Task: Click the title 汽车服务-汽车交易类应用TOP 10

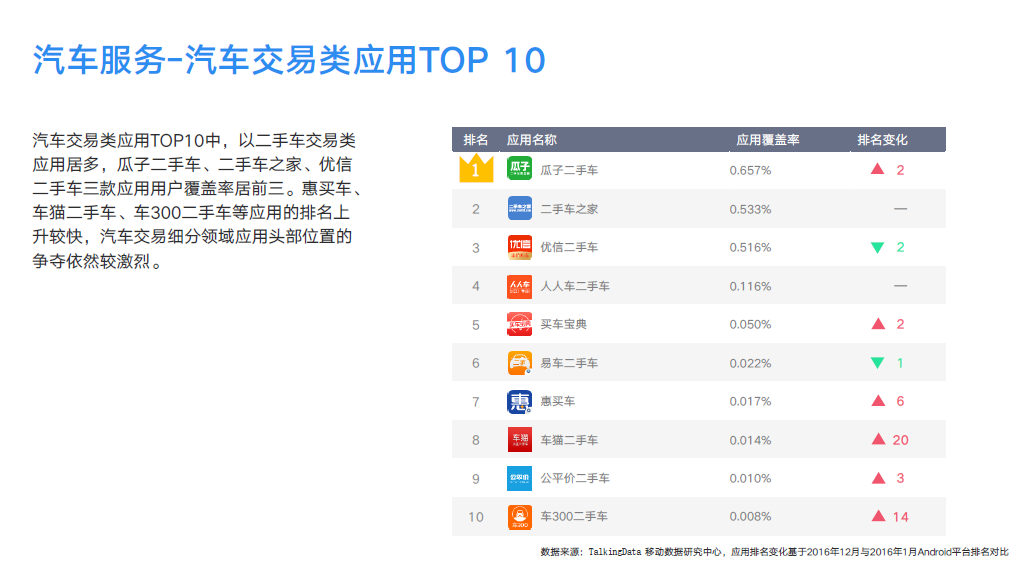Action: (x=289, y=60)
